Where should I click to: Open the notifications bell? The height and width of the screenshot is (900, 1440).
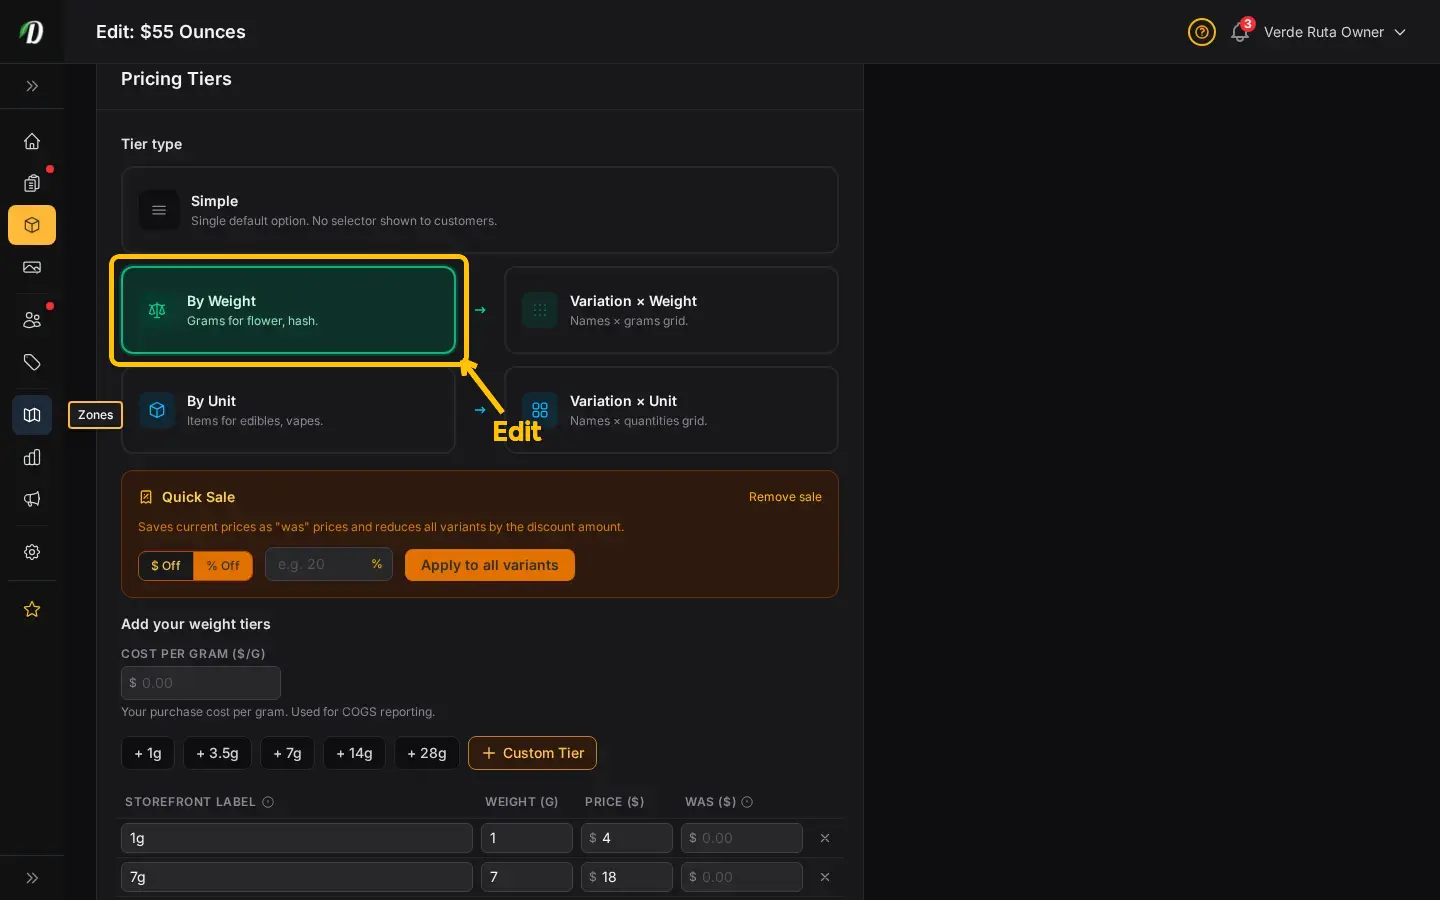[1240, 32]
